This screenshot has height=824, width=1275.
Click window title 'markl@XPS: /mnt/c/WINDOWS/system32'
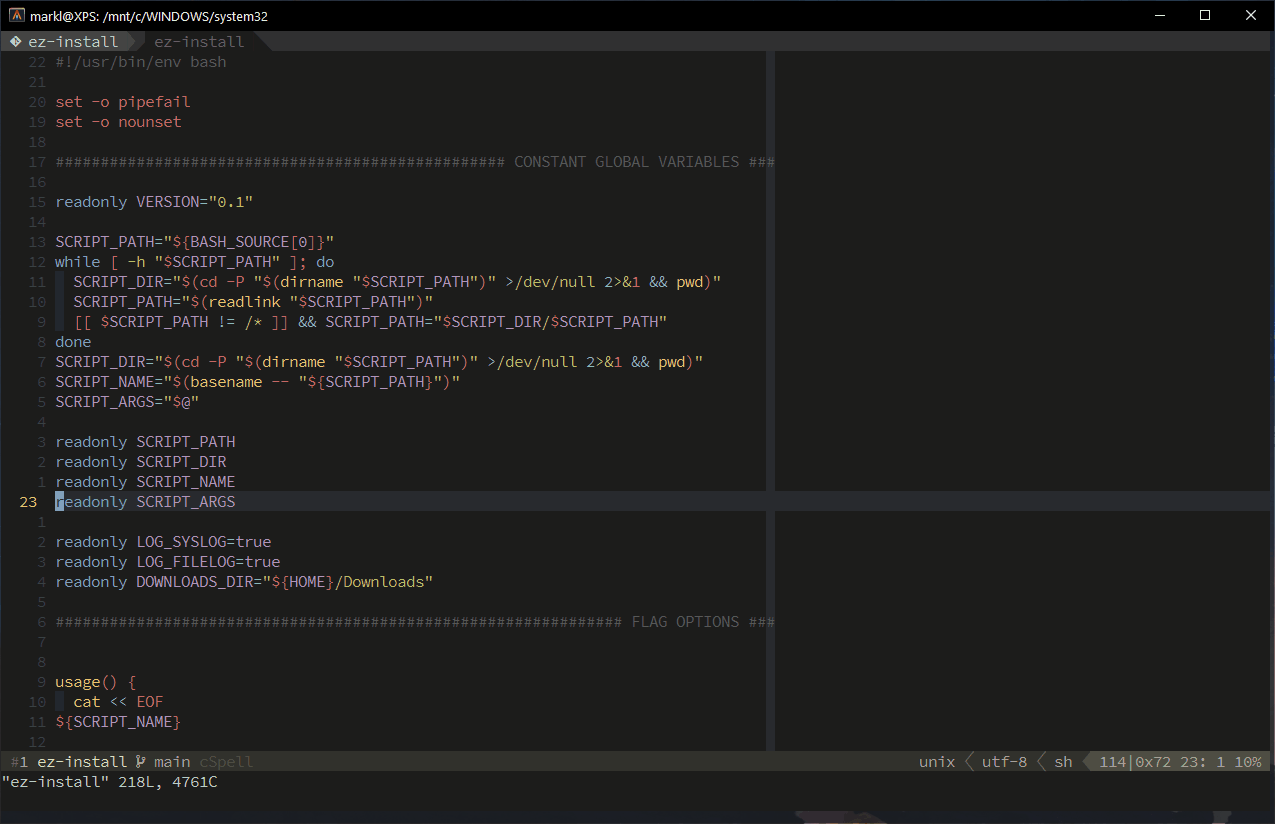(150, 16)
